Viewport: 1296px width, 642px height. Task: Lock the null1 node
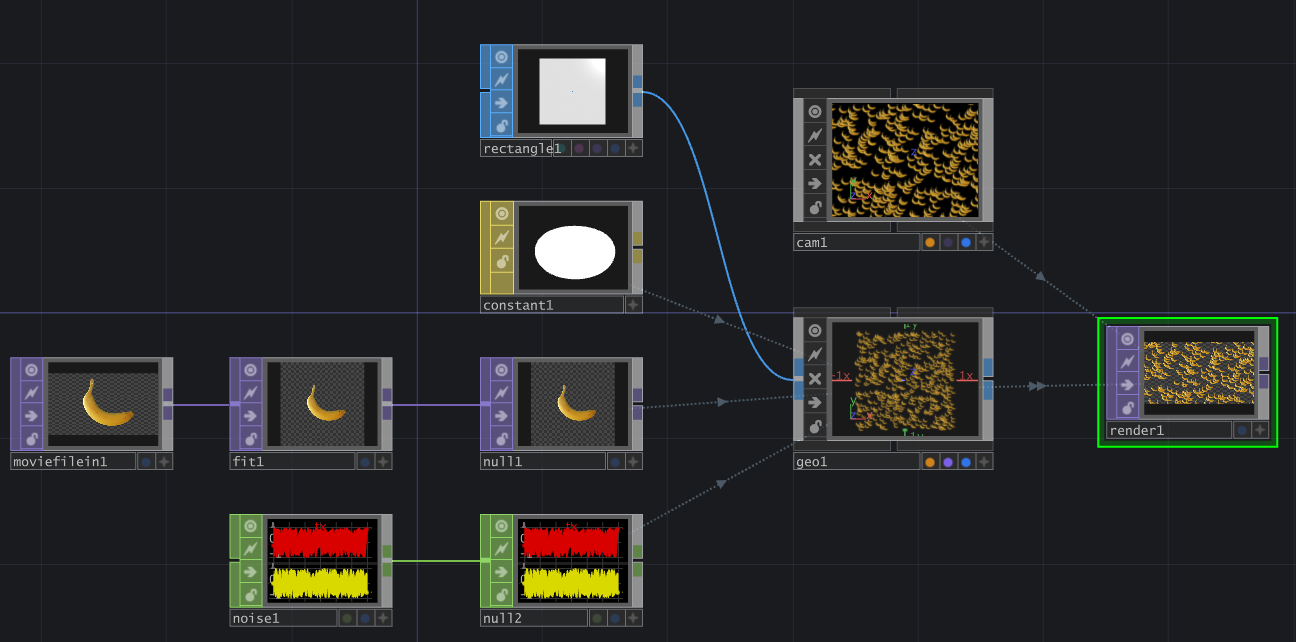click(502, 439)
